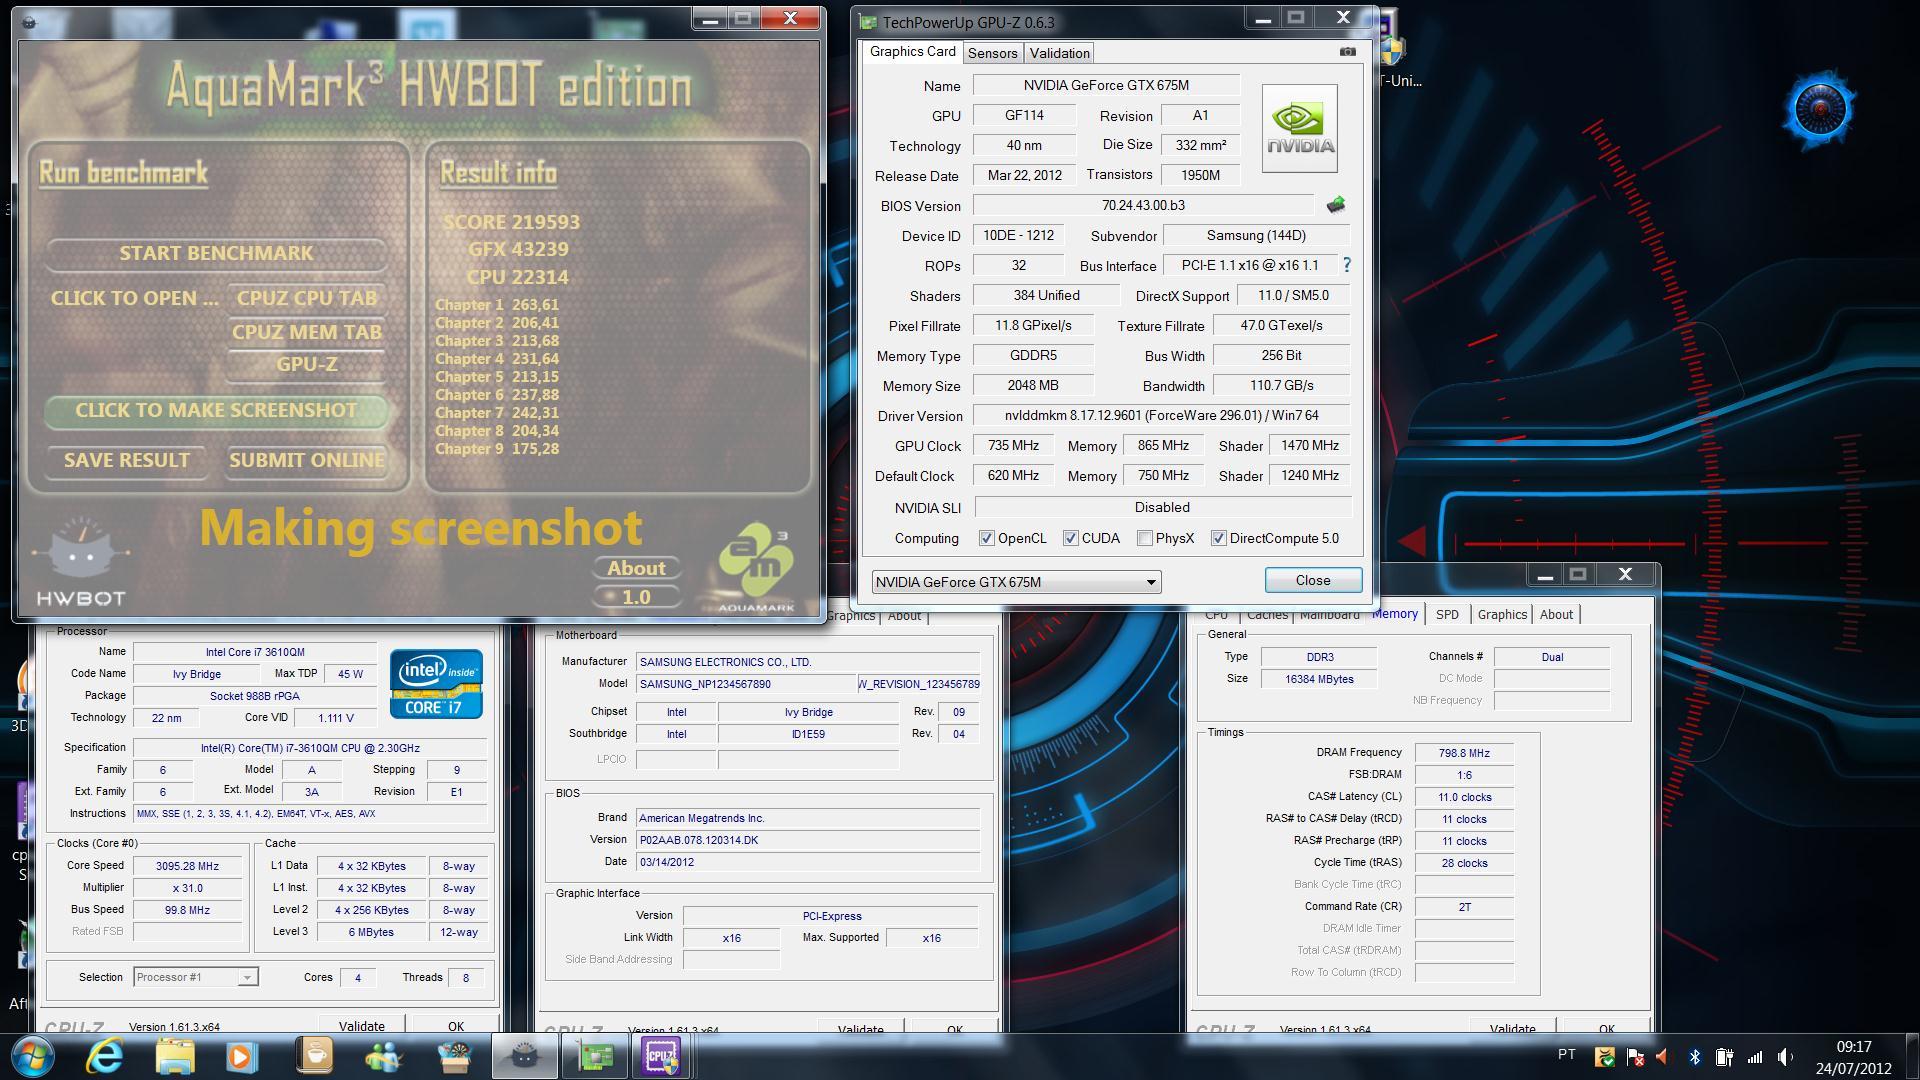This screenshot has height=1080, width=1920.
Task: Select the Graphics Card tab in GPU-Z
Action: (x=912, y=51)
